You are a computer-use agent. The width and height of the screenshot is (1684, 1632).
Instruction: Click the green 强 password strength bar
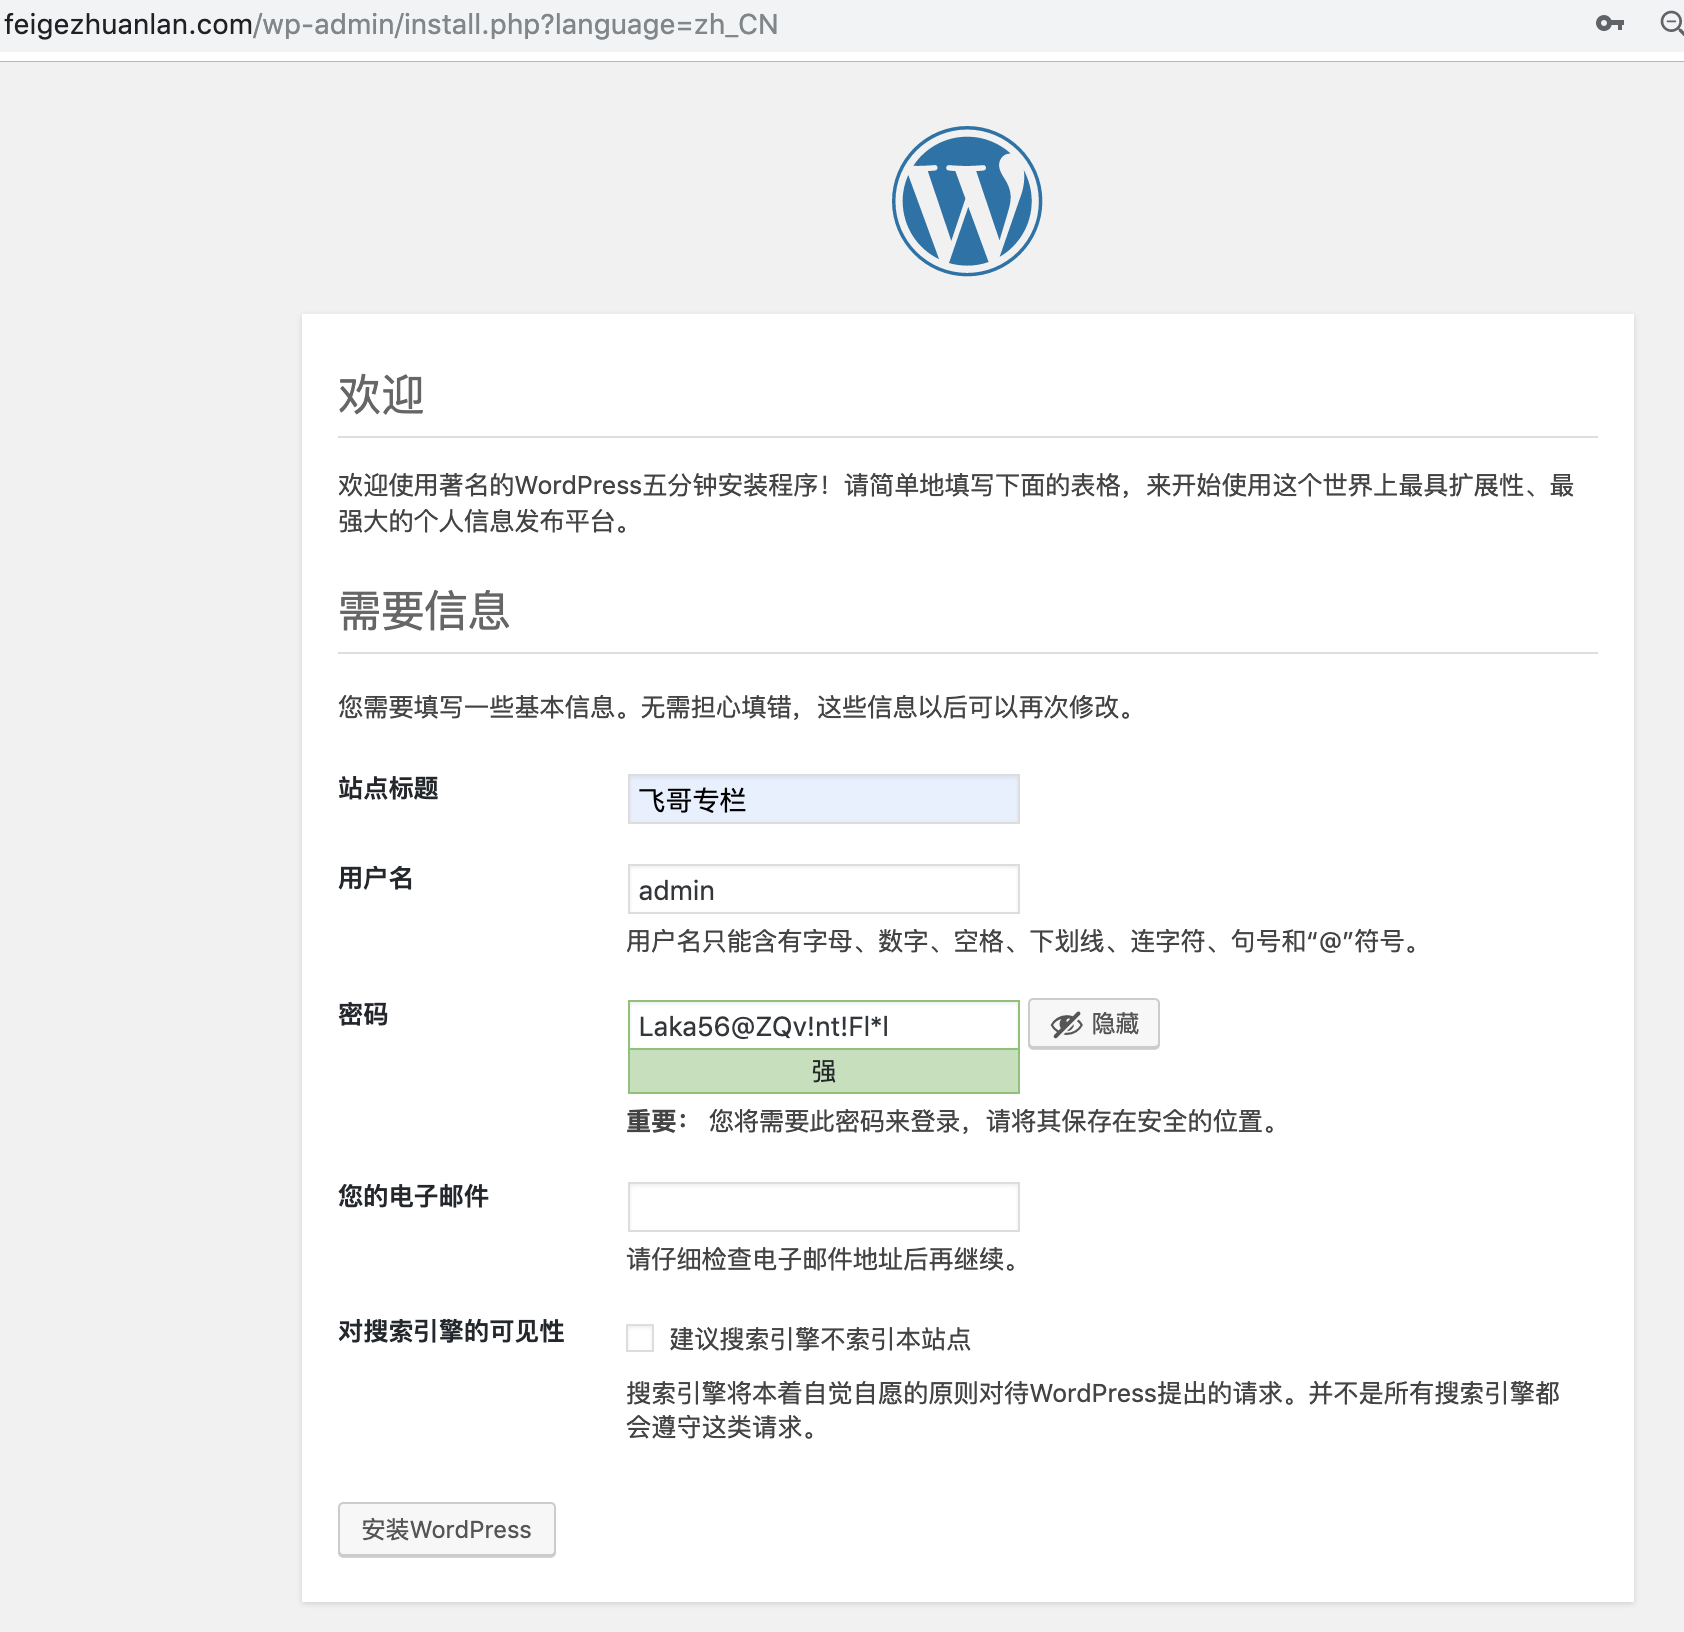click(x=822, y=1070)
